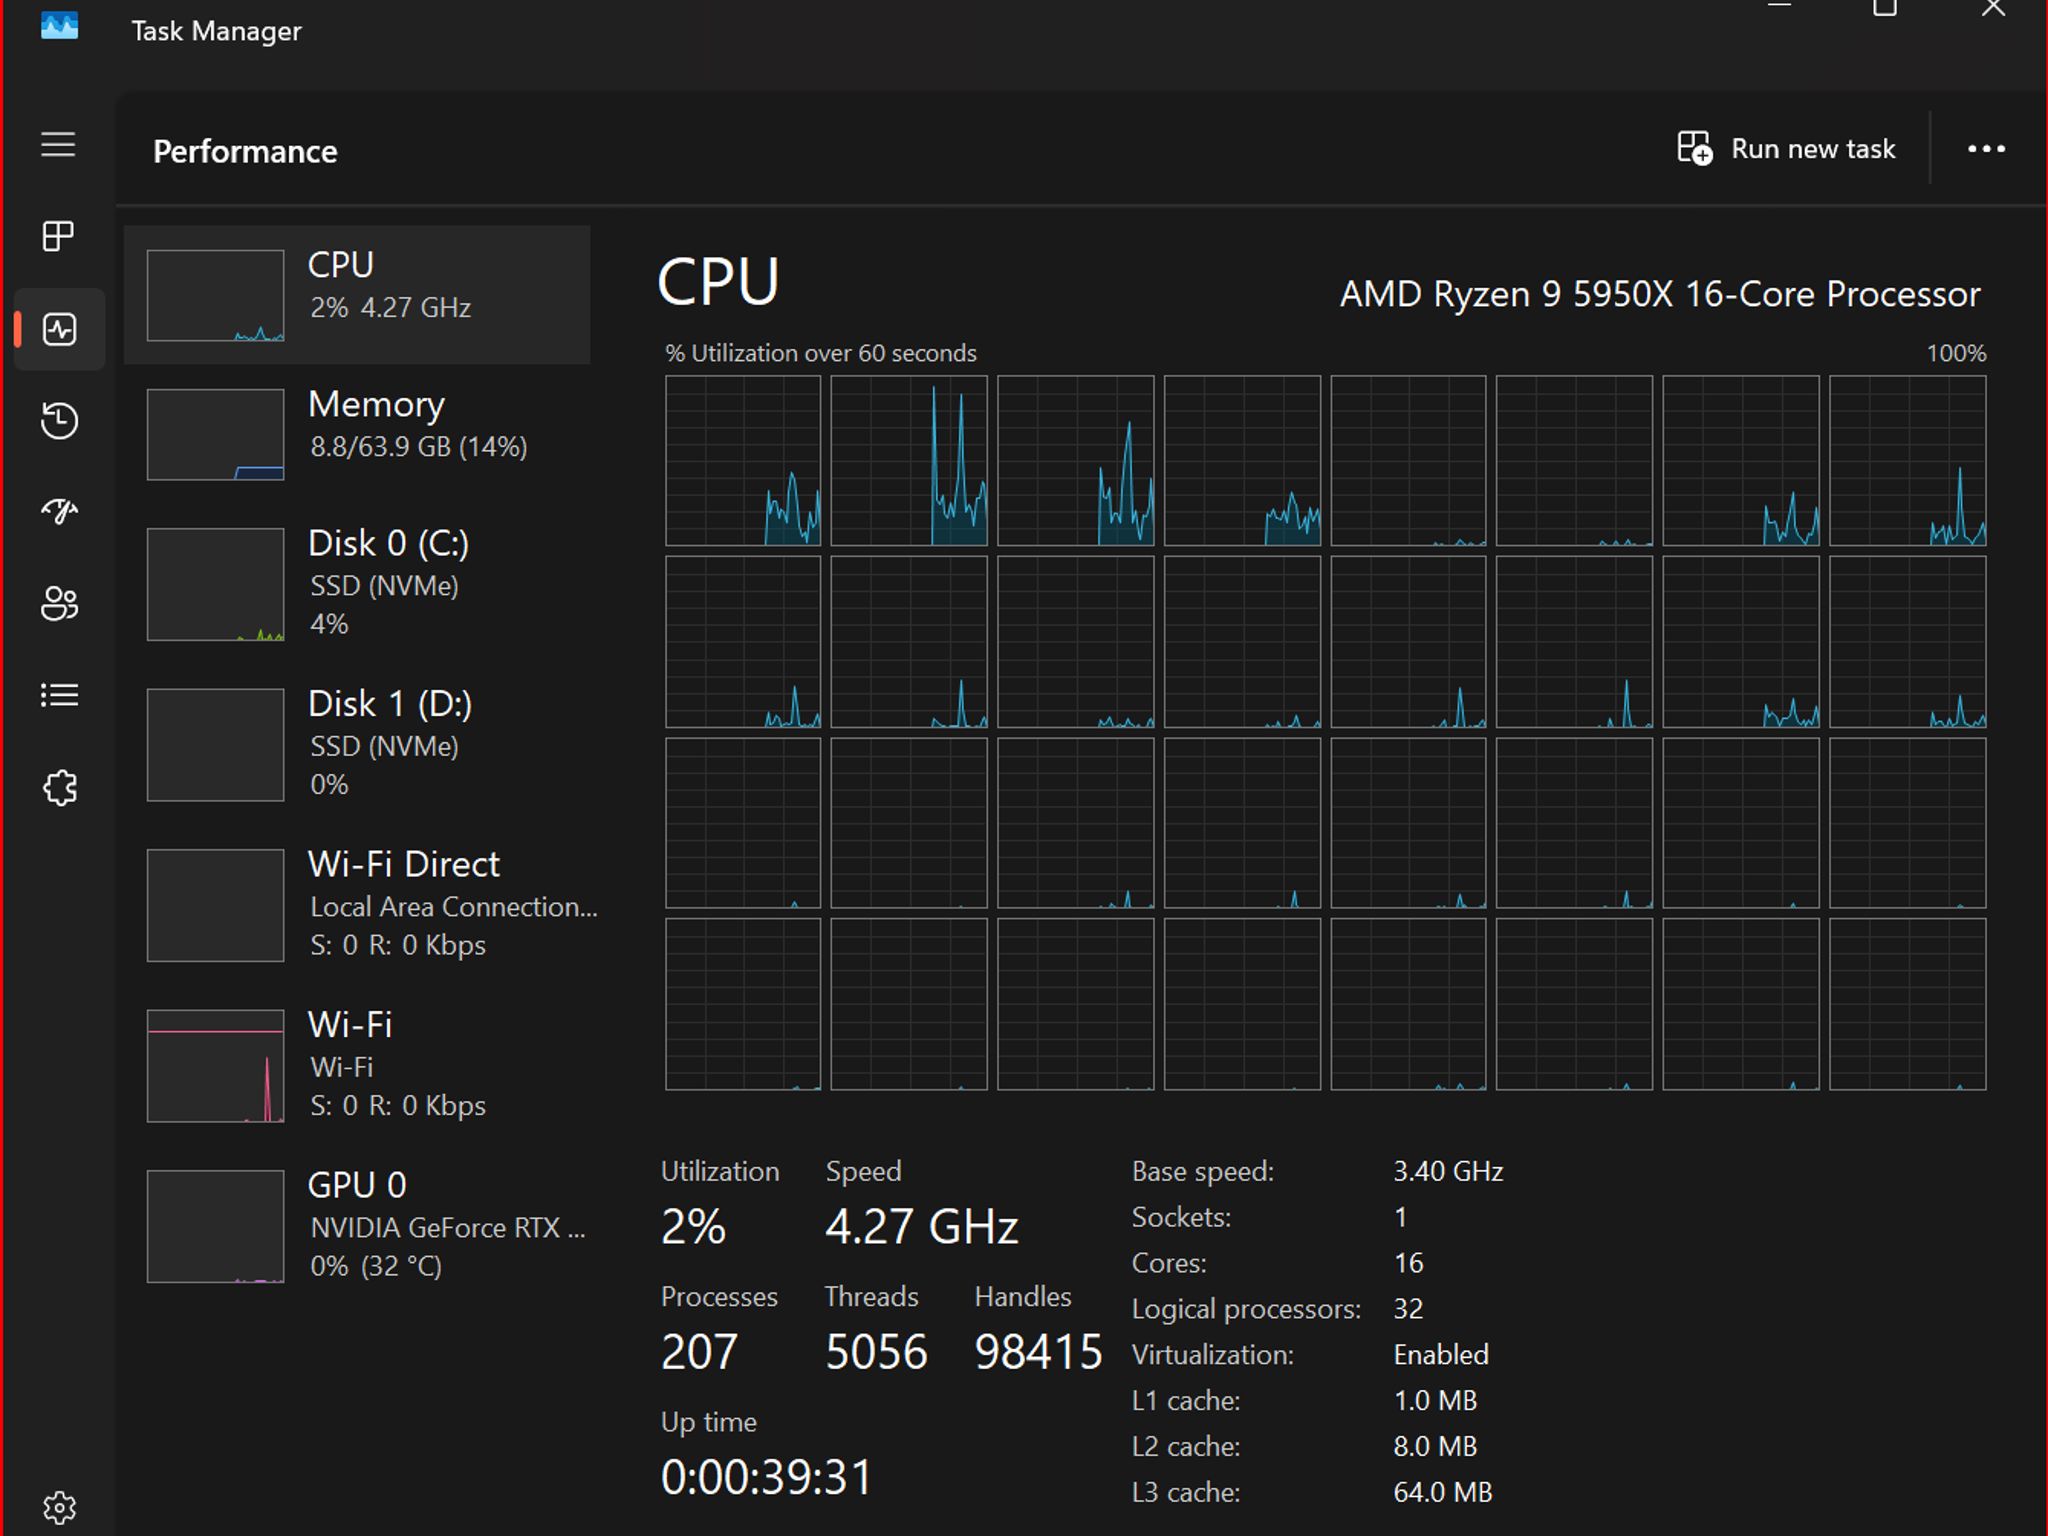
Task: Open the hamburger navigation menu
Action: 58,145
